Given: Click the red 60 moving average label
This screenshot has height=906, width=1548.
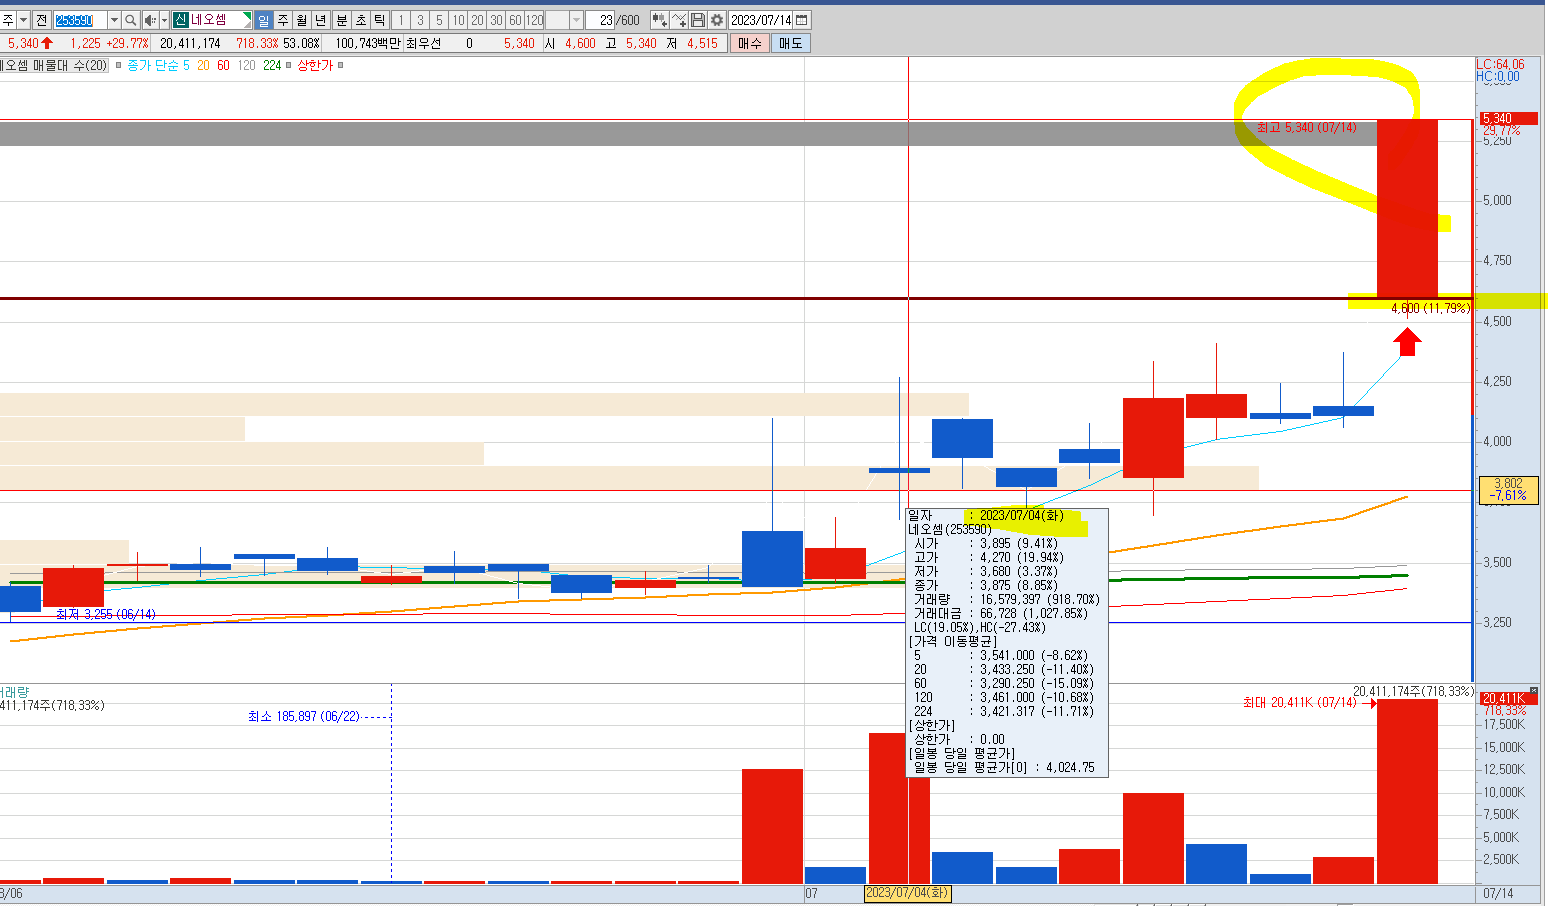Looking at the screenshot, I should [223, 65].
